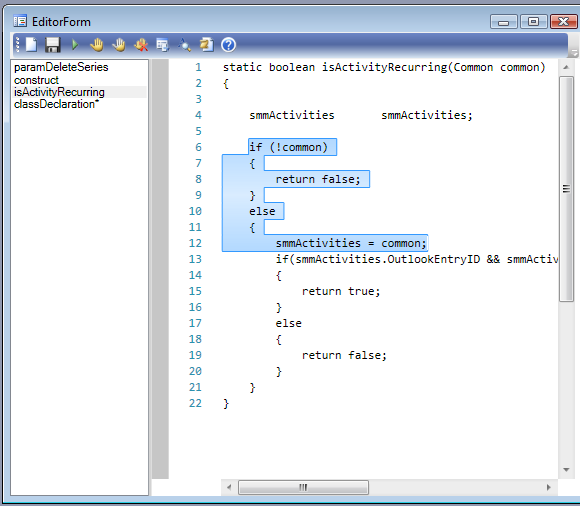The image size is (580, 506).
Task: Click 'smmActivities = common;' on line 12
Action: coord(351,243)
